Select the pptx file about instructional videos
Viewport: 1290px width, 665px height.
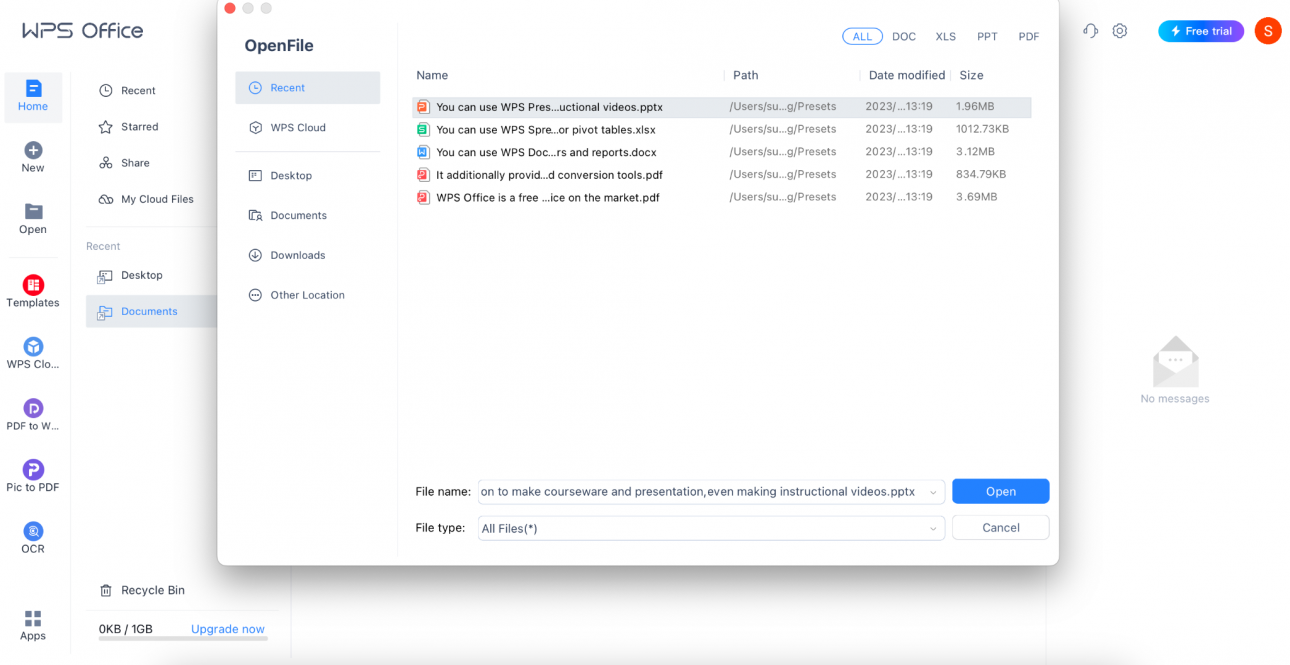pos(721,107)
